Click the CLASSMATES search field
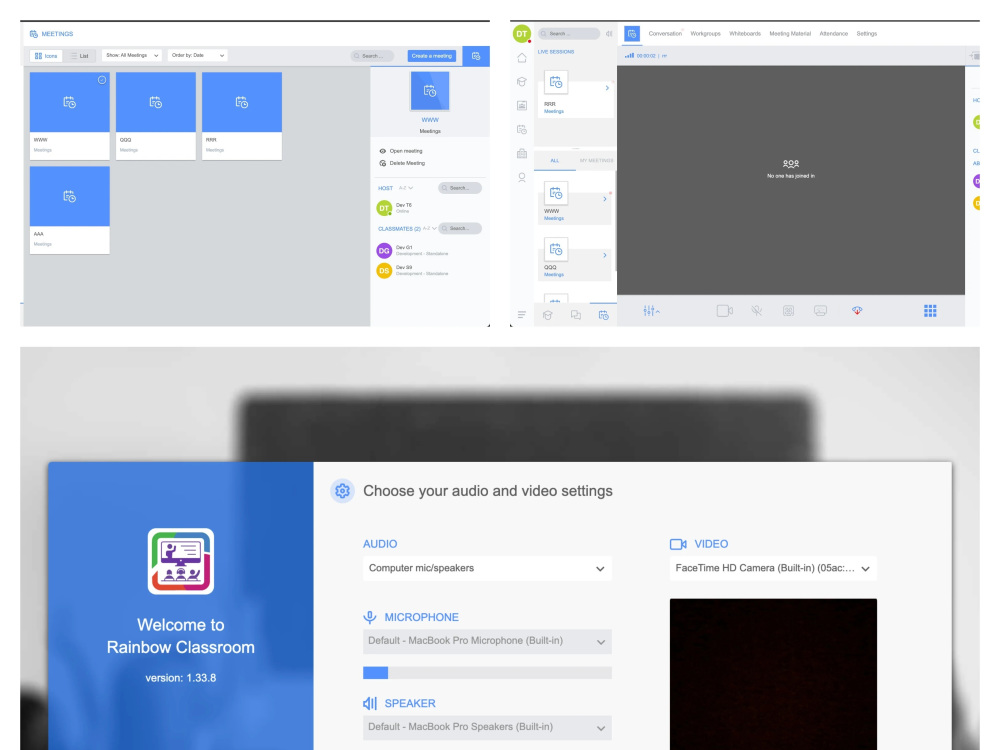The width and height of the screenshot is (1000, 750). click(x=460, y=228)
